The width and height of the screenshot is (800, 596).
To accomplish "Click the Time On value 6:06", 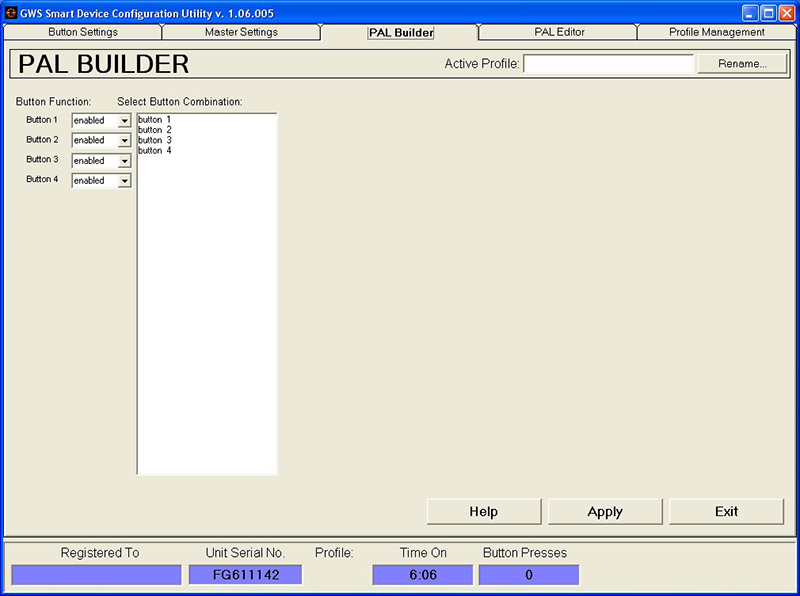I will pyautogui.click(x=423, y=575).
